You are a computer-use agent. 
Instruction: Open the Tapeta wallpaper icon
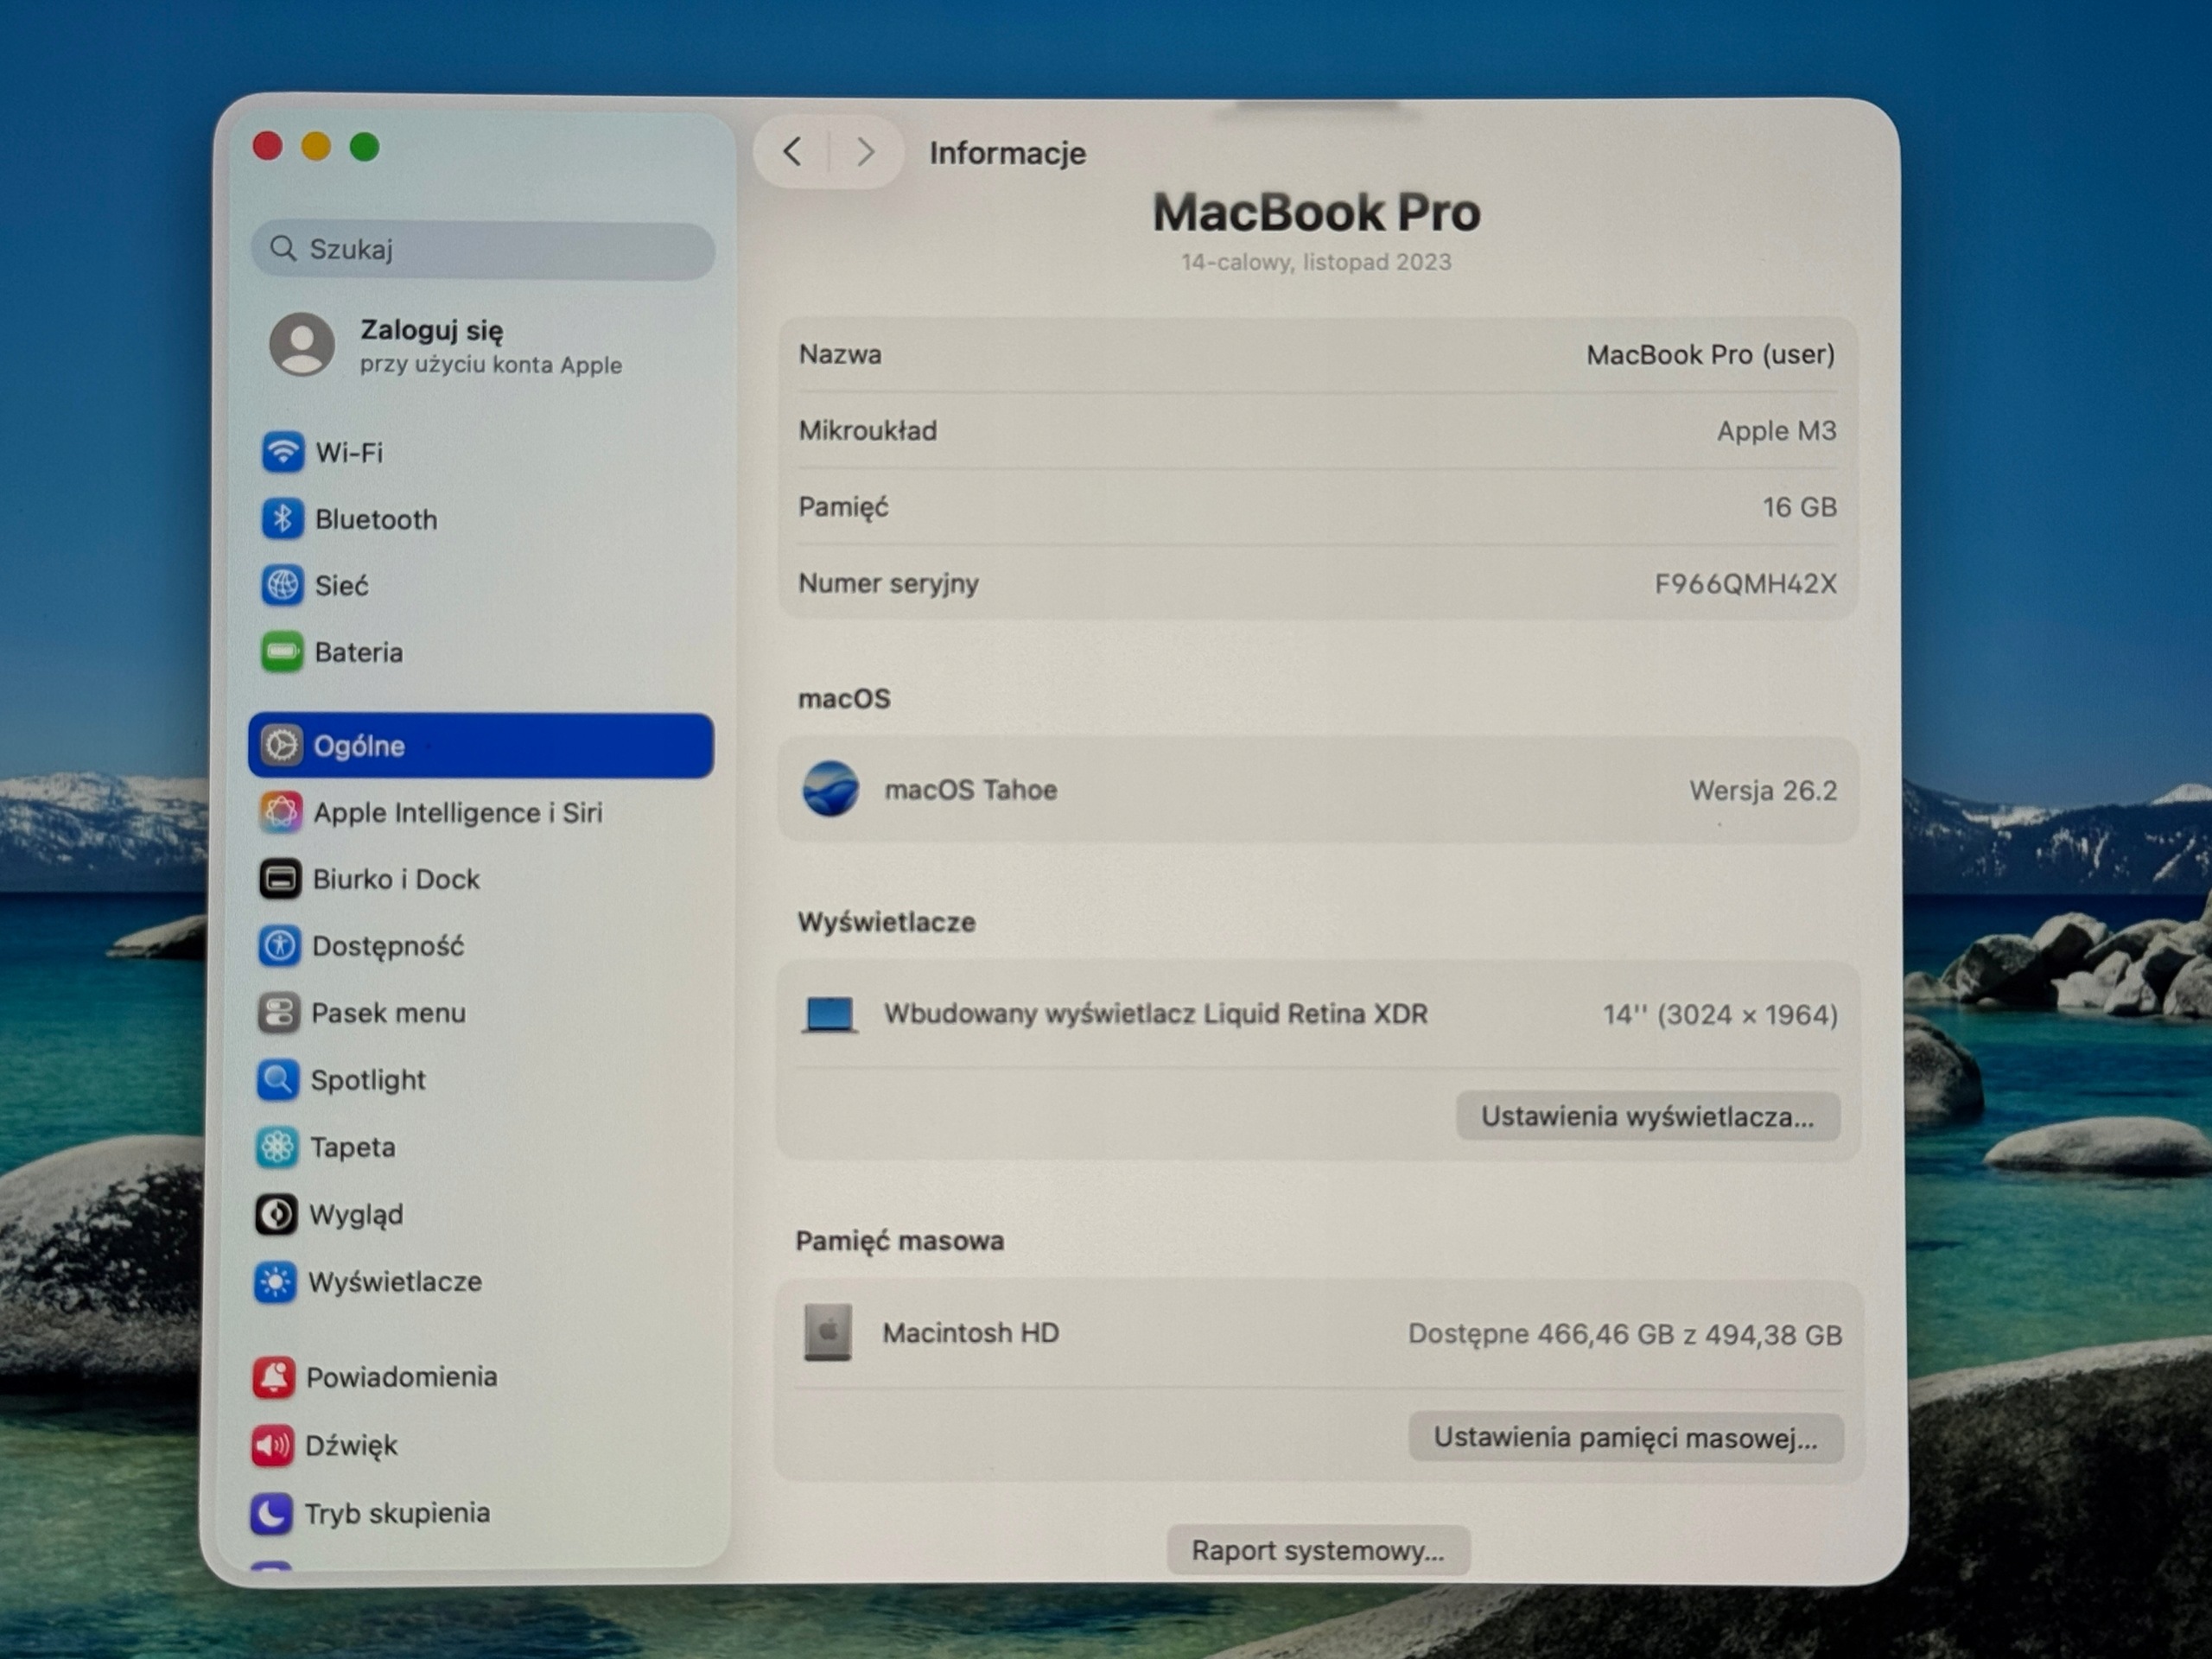pyautogui.click(x=276, y=1147)
